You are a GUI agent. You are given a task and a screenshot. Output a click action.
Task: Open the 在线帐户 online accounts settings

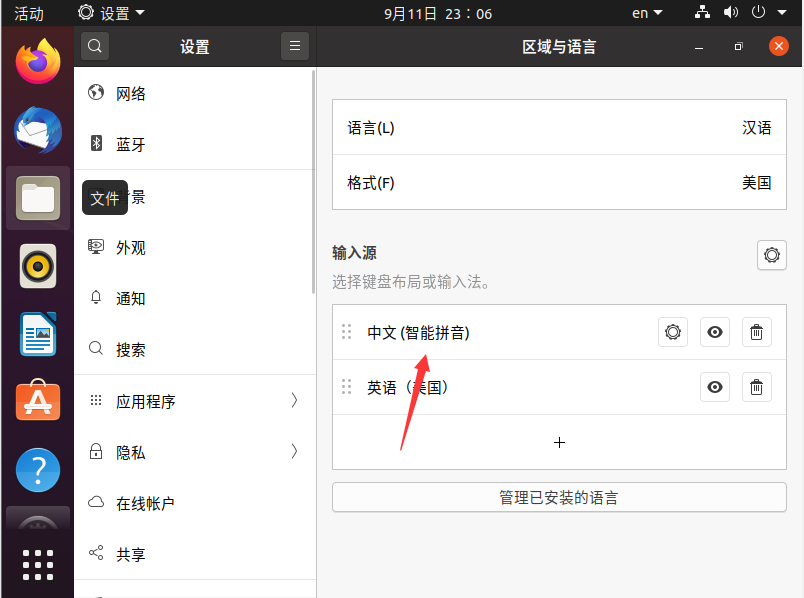point(195,503)
